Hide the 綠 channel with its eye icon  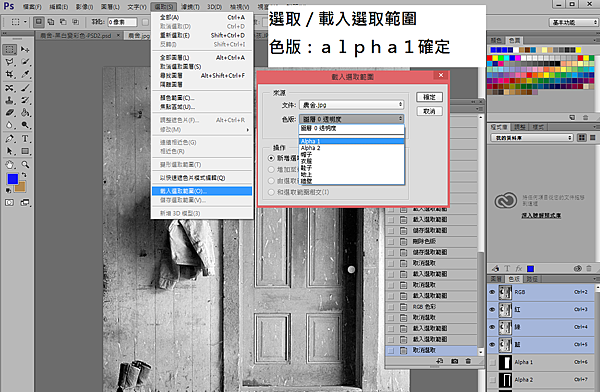[492, 327]
